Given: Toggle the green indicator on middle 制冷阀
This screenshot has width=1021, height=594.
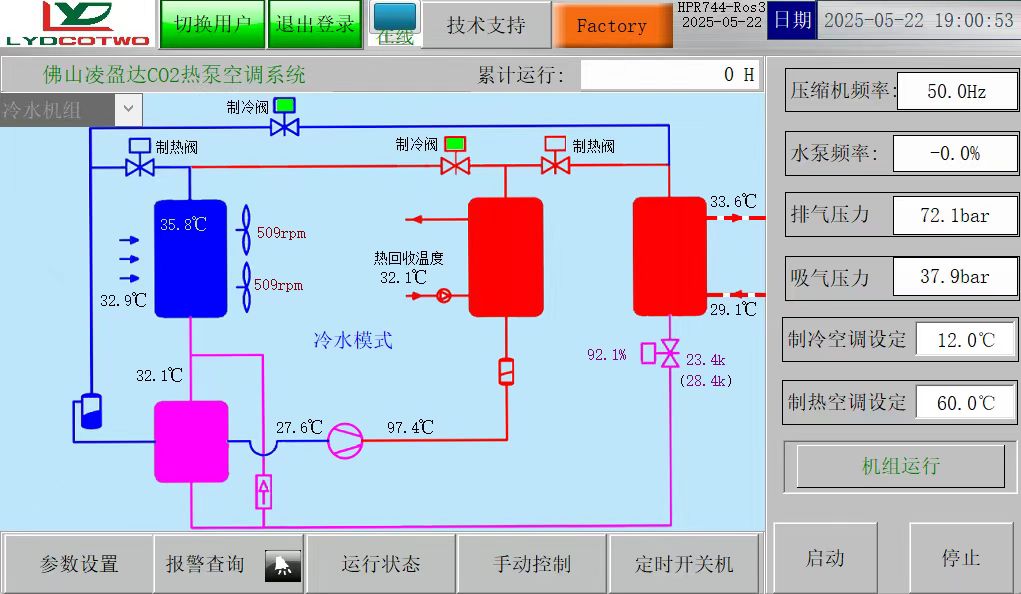Looking at the screenshot, I should click(x=455, y=143).
